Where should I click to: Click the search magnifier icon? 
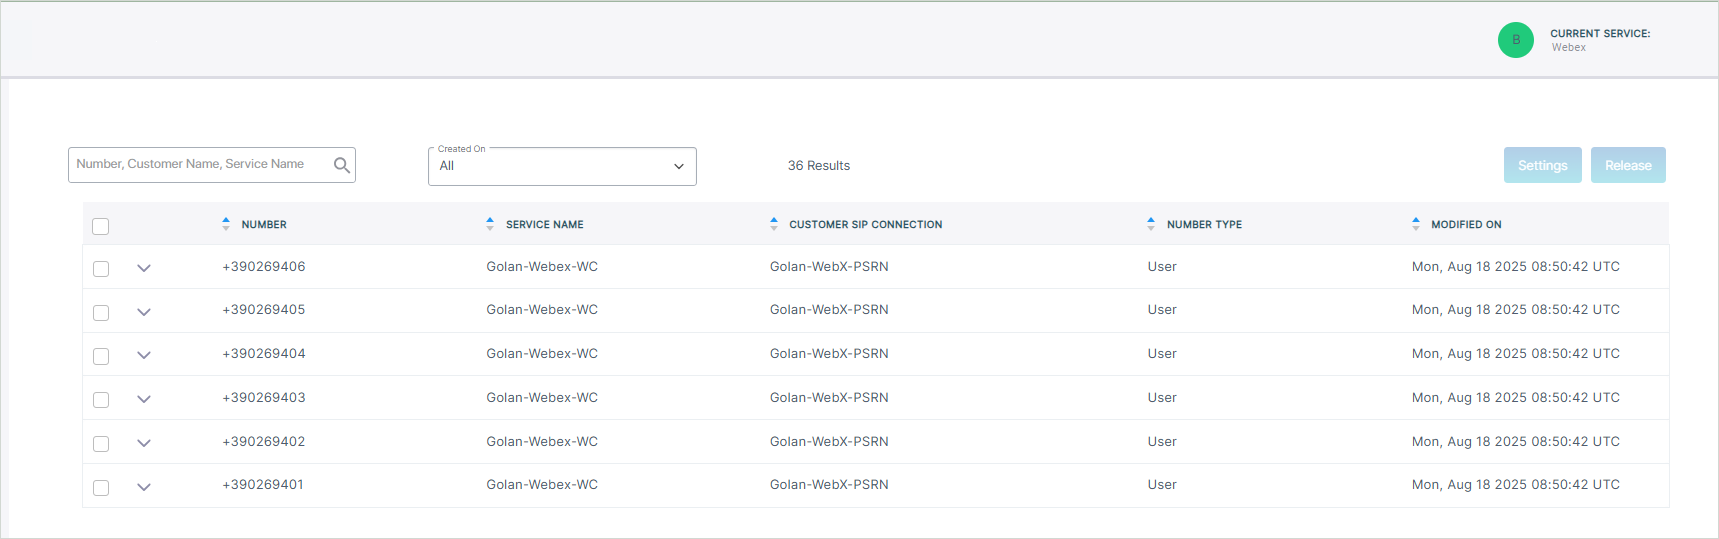[342, 165]
